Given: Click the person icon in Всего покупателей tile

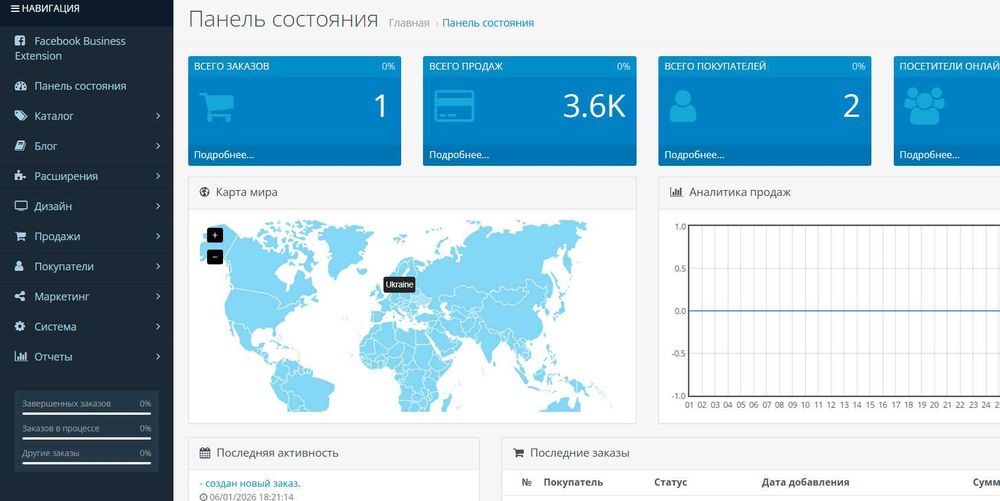Looking at the screenshot, I should (682, 106).
